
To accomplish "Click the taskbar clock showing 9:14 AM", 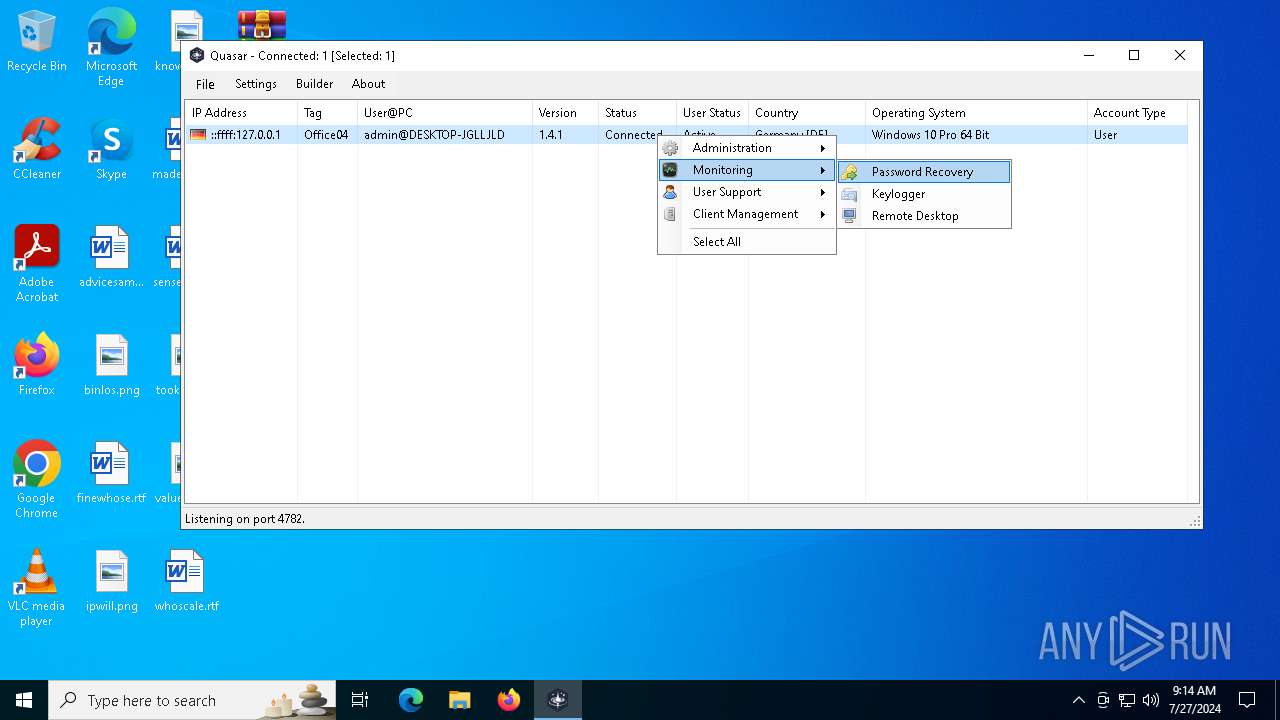I will 1194,700.
